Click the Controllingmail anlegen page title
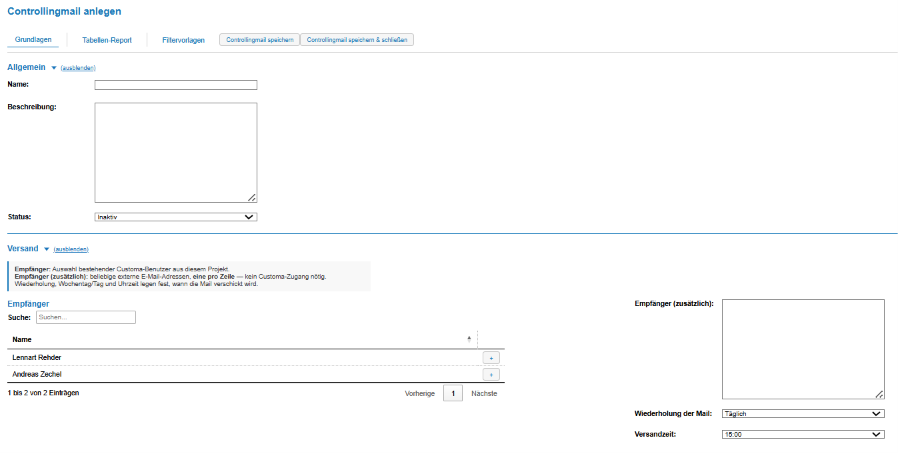This screenshot has width=898, height=453. point(64,11)
